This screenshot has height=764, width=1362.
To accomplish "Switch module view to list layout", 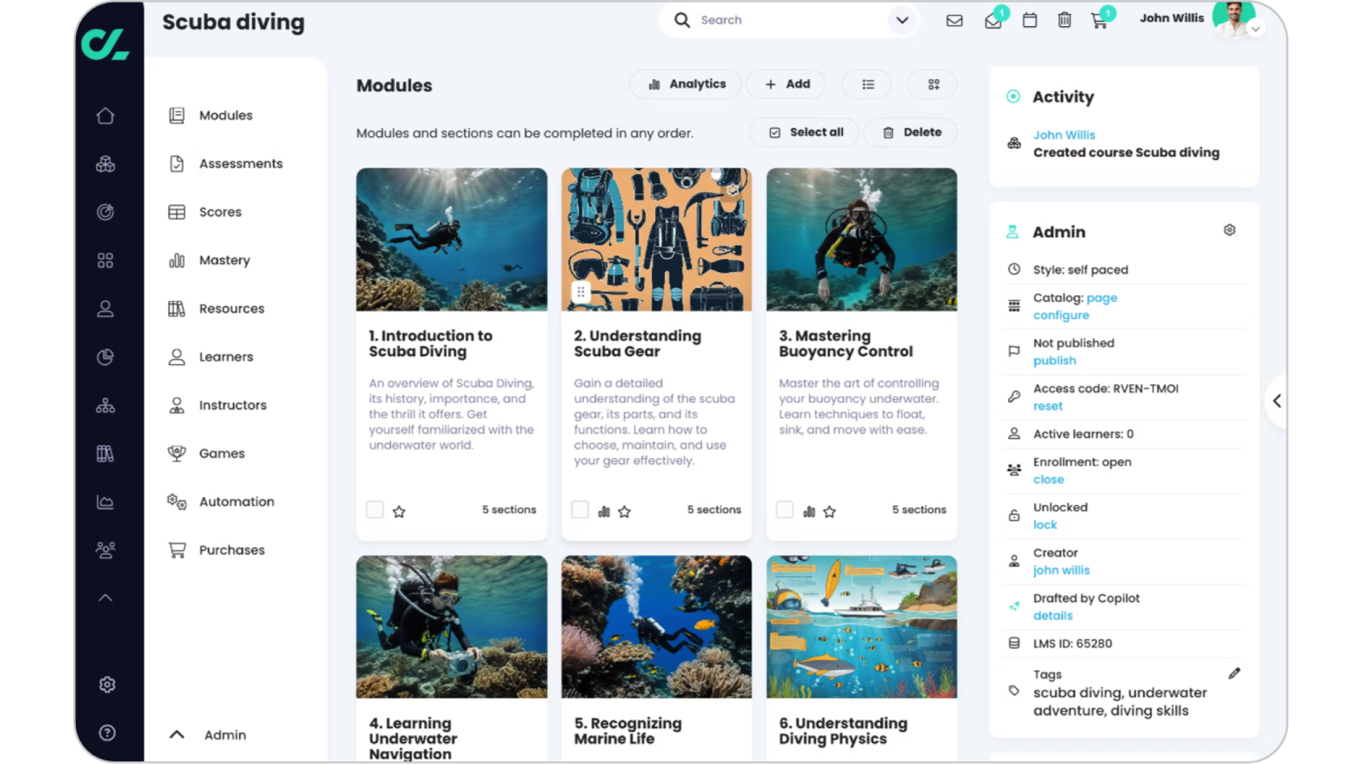I will tap(866, 84).
